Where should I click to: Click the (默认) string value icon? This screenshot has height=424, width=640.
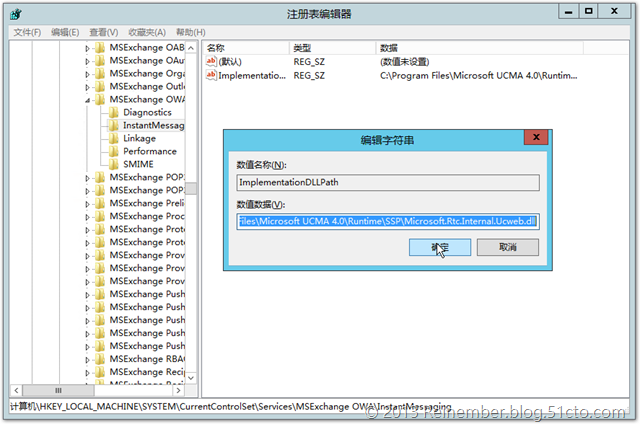pos(211,61)
